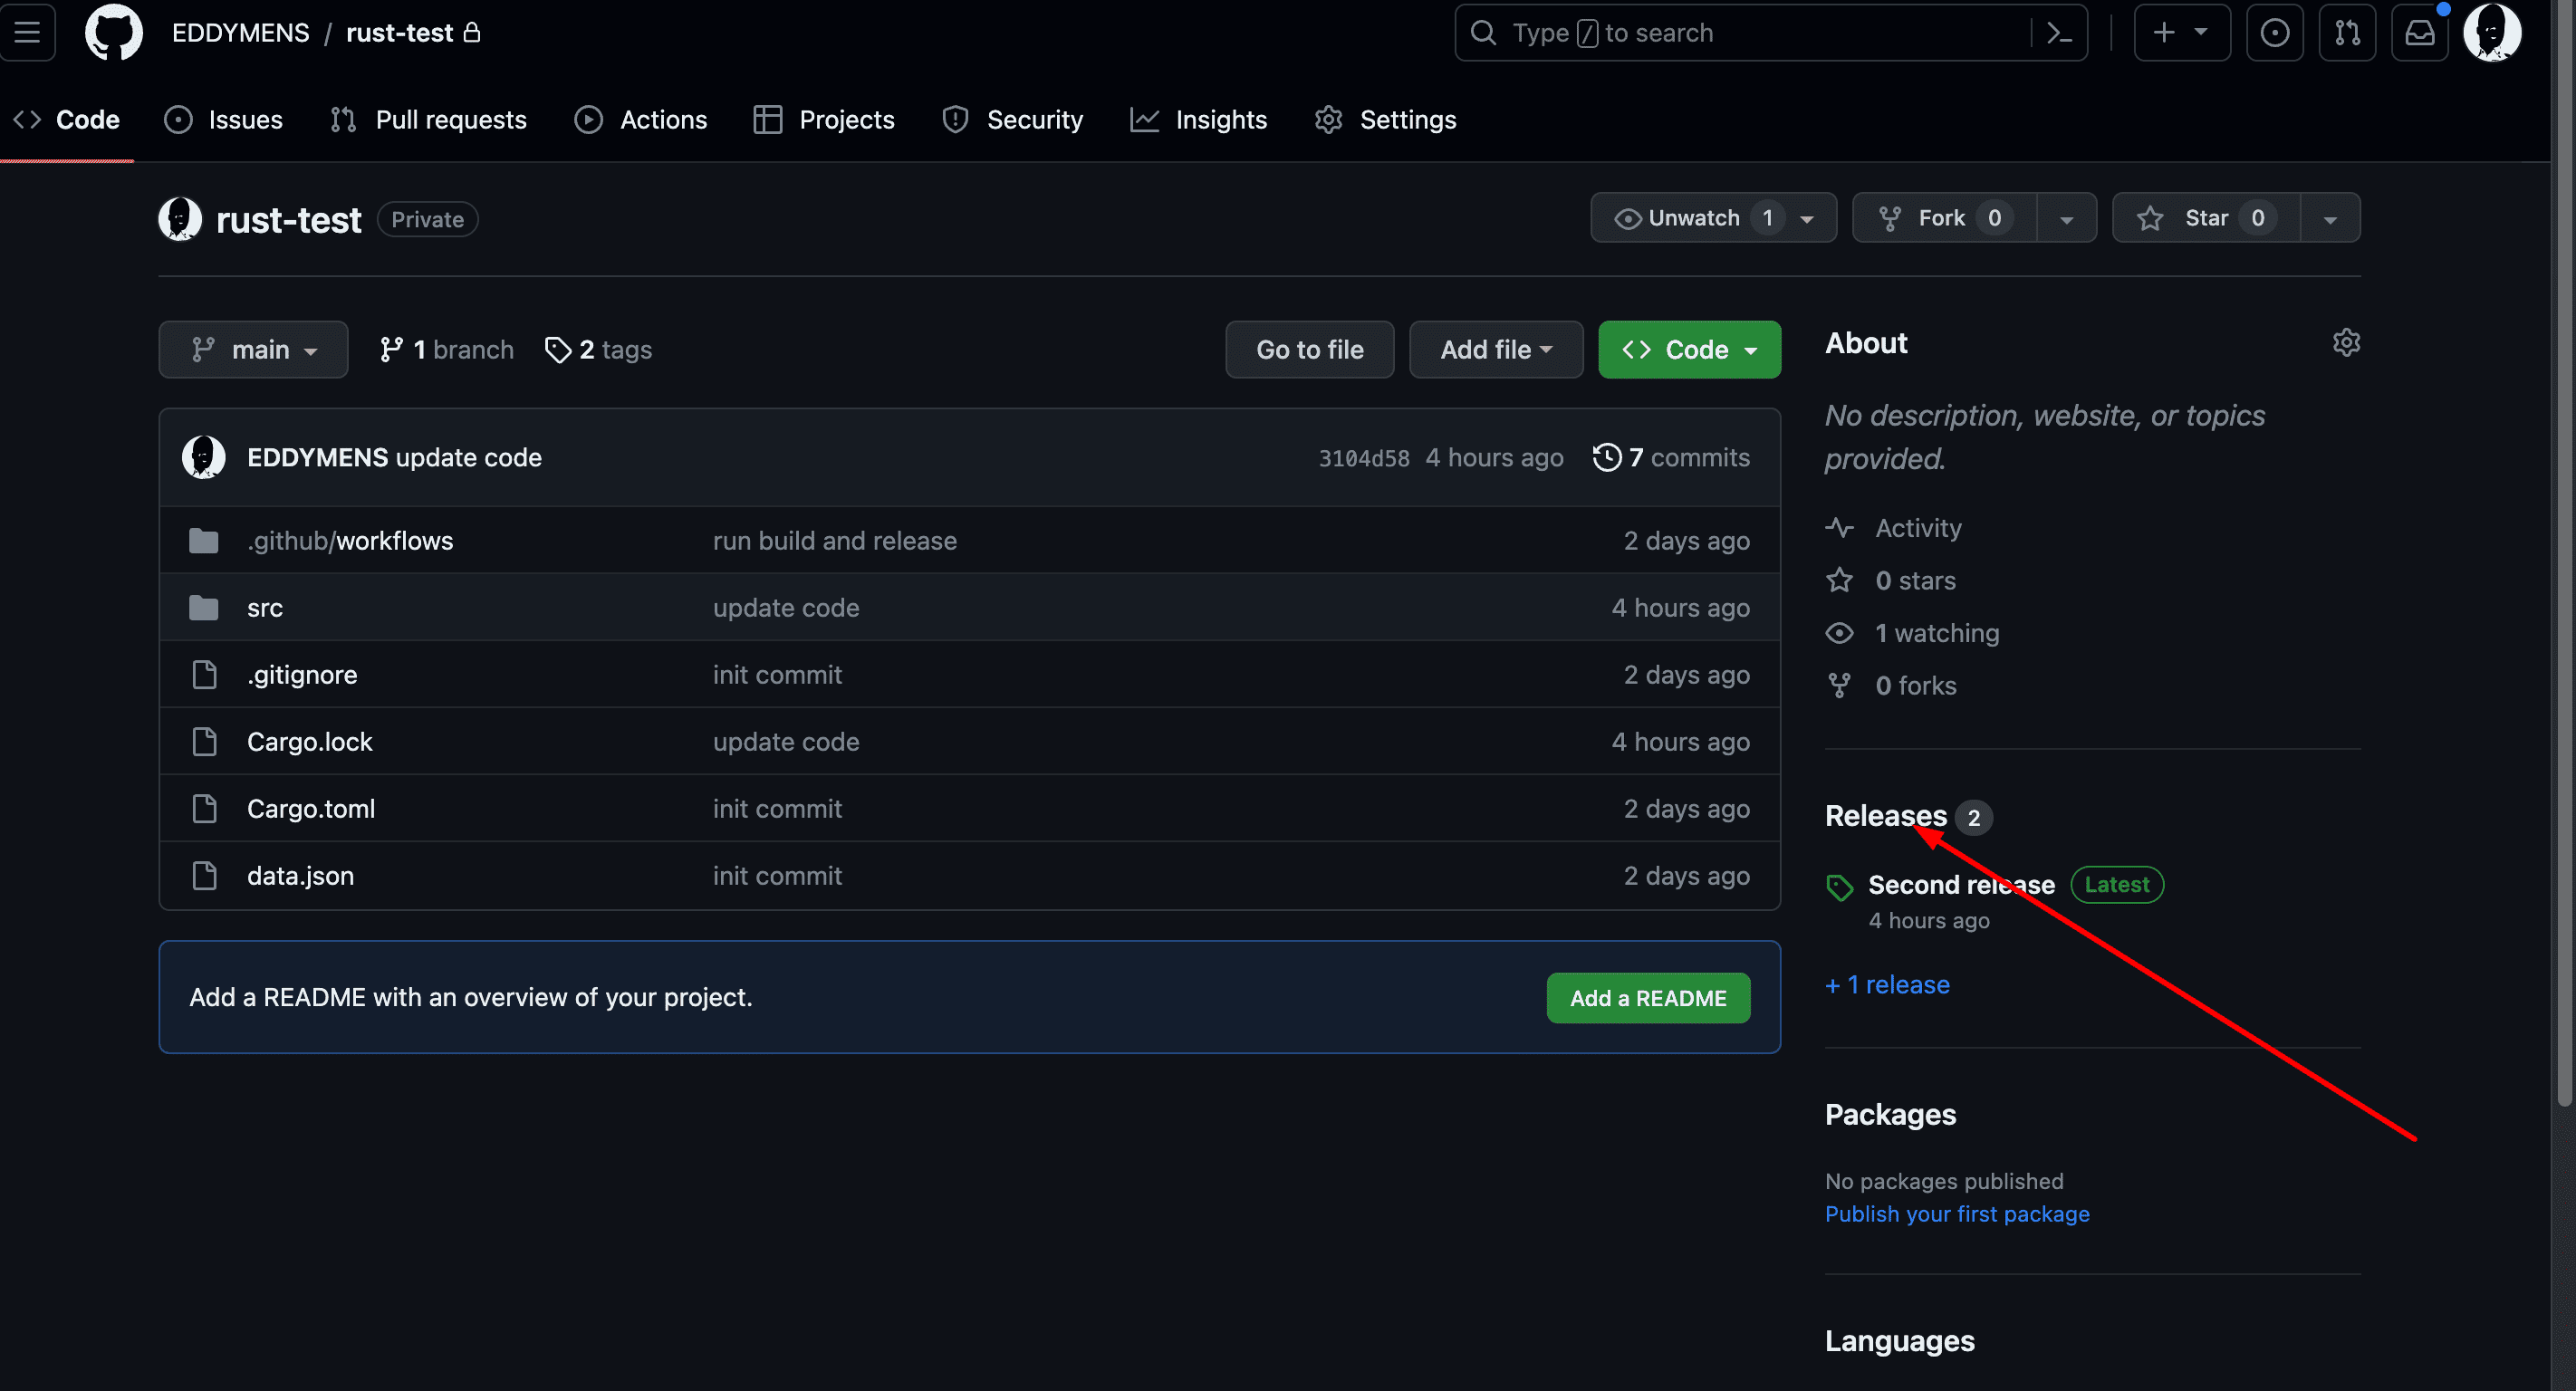Viewport: 2576px width, 1391px height.
Task: Click the Add a README button
Action: [1648, 998]
